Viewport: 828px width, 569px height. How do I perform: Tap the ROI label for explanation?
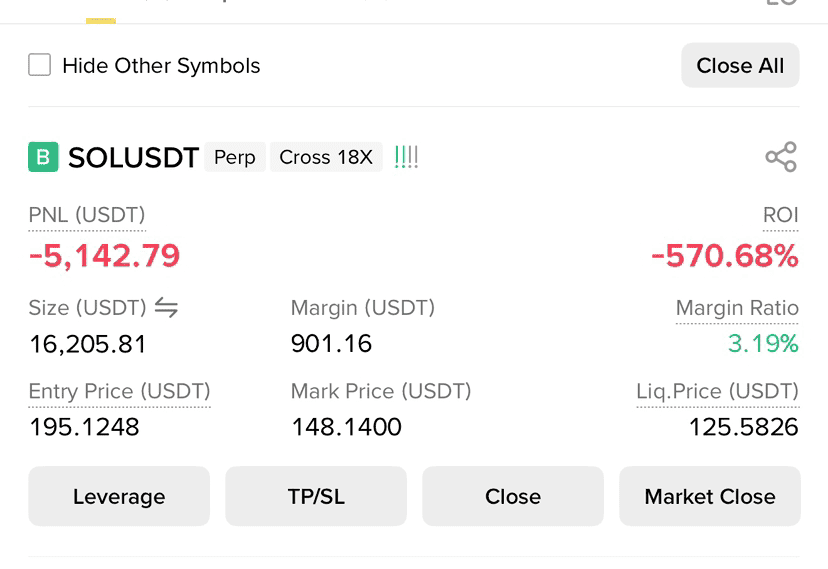780,215
